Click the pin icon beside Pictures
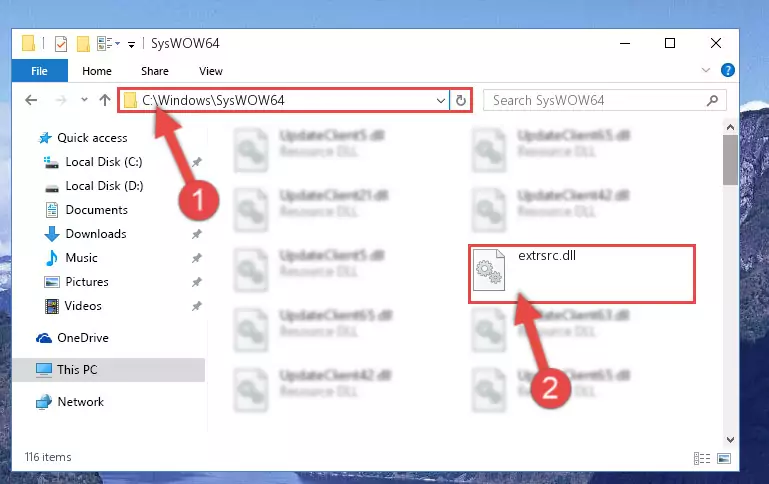 coord(197,282)
